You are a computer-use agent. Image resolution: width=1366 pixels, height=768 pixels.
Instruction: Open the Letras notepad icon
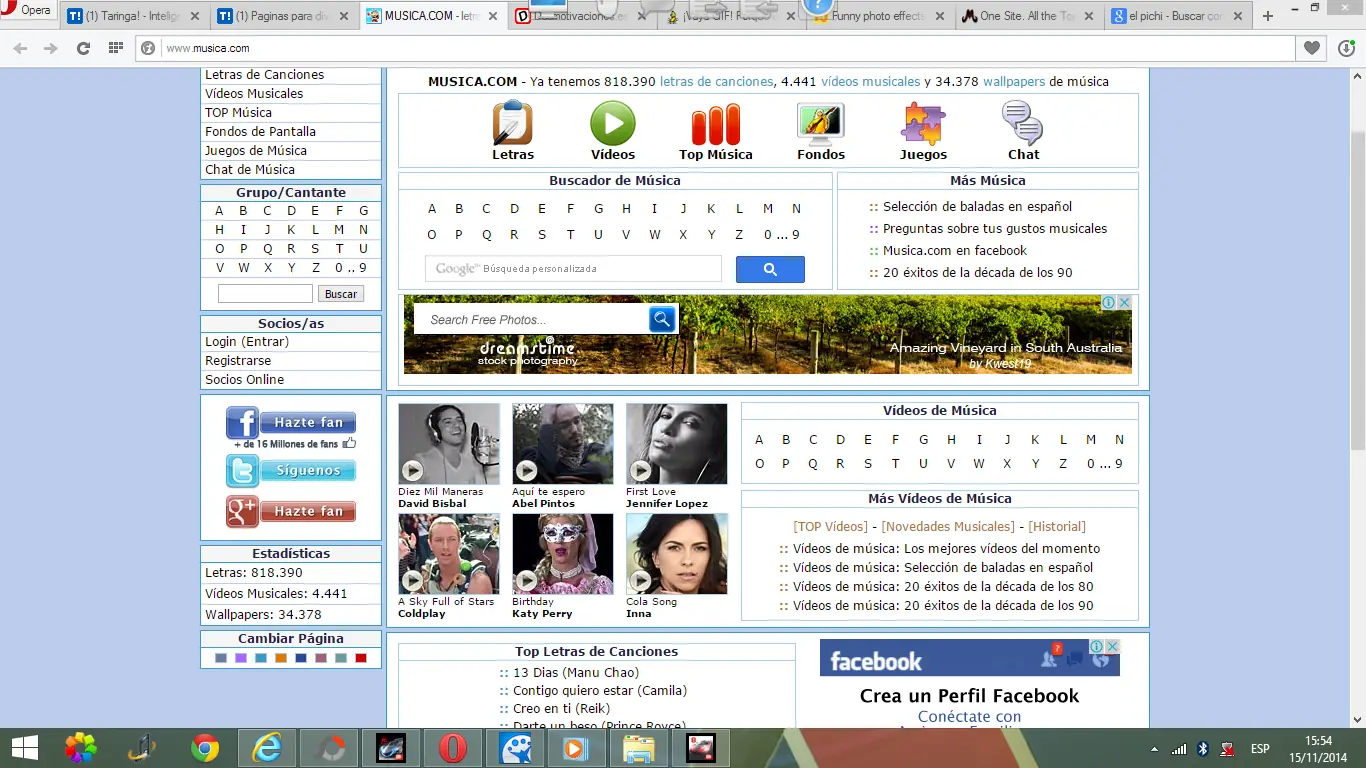tap(513, 123)
